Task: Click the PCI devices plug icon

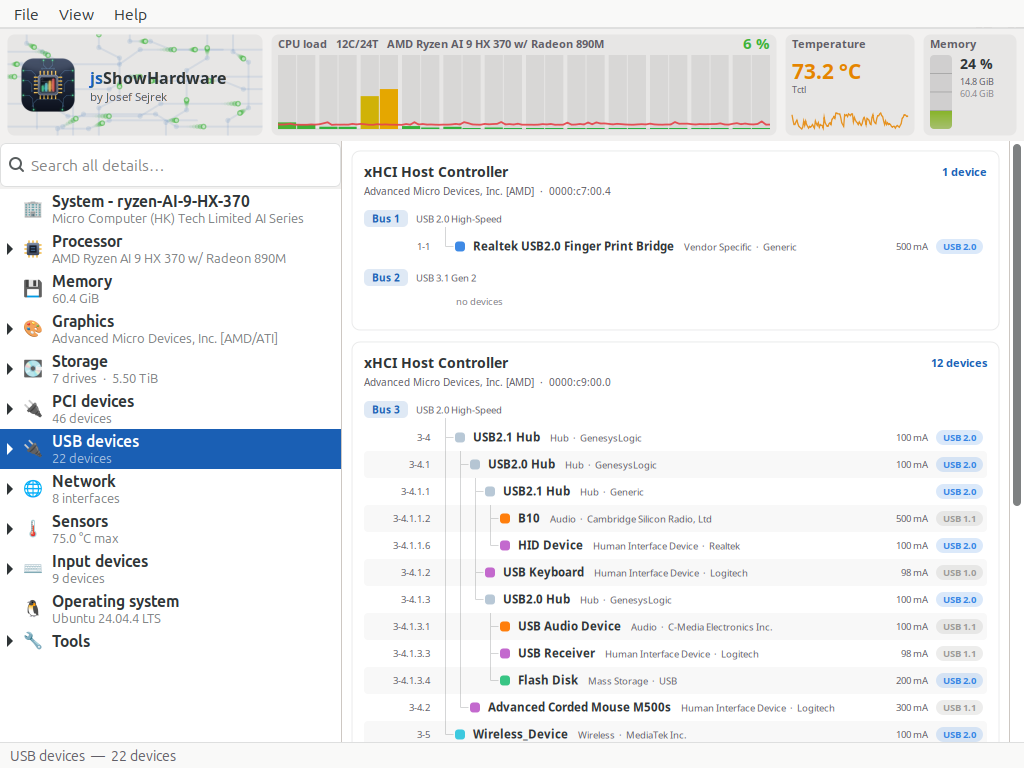Action: [x=33, y=409]
